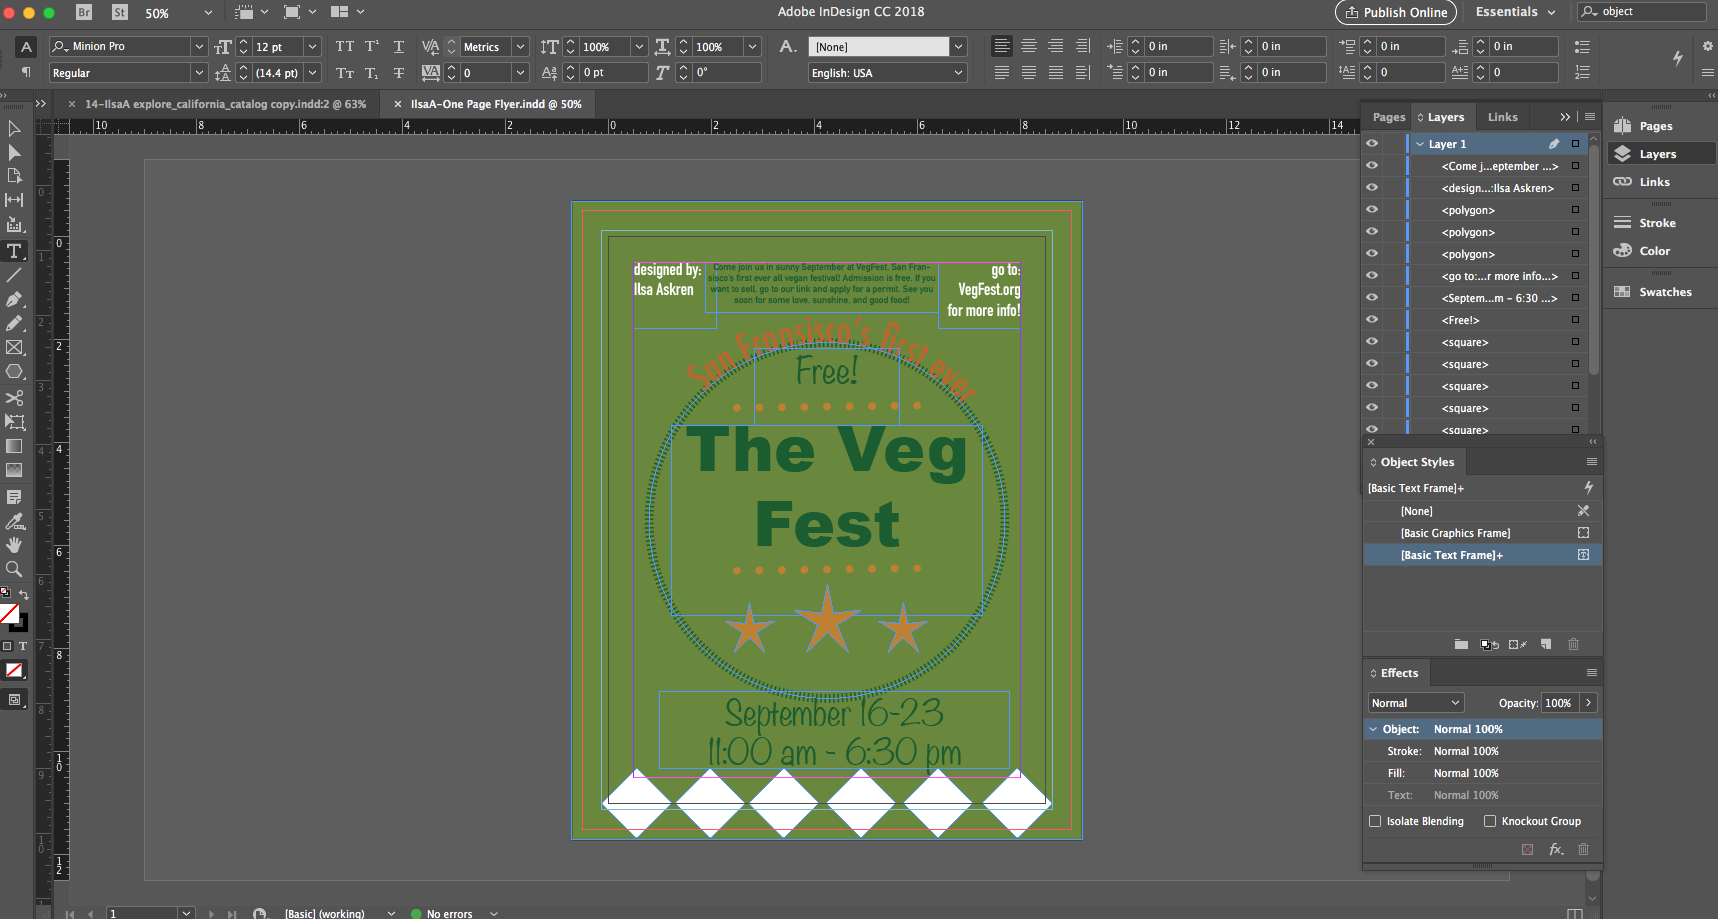The width and height of the screenshot is (1718, 919).
Task: Select the Hand tool
Action: 14,545
